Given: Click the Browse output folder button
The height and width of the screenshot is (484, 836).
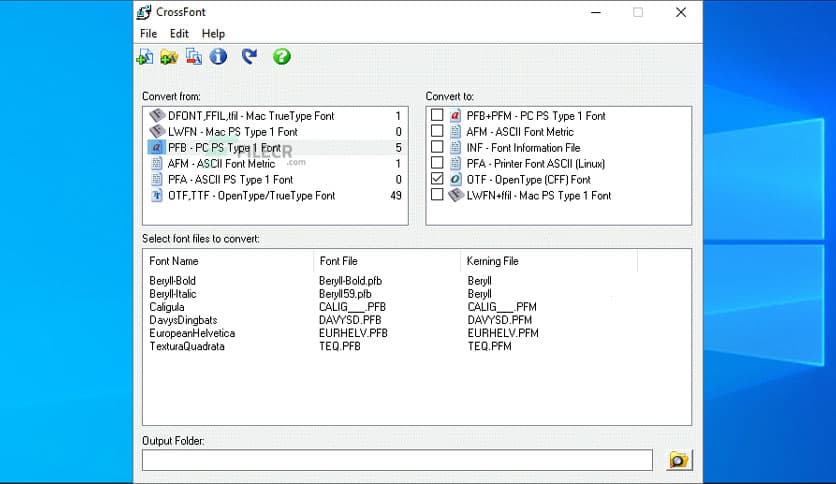Looking at the screenshot, I should (x=679, y=459).
